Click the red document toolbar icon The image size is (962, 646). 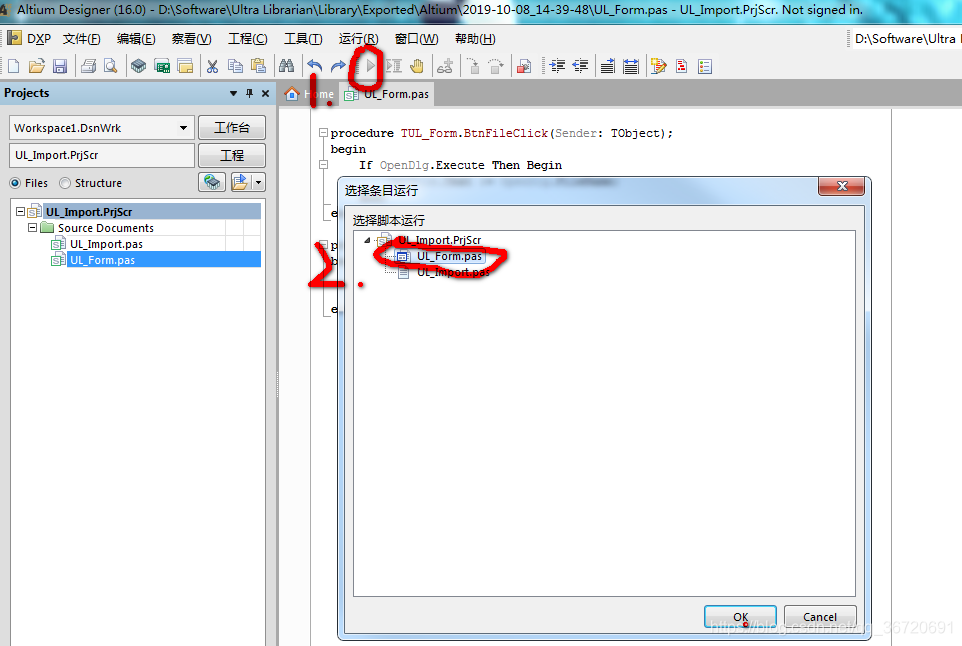click(682, 66)
